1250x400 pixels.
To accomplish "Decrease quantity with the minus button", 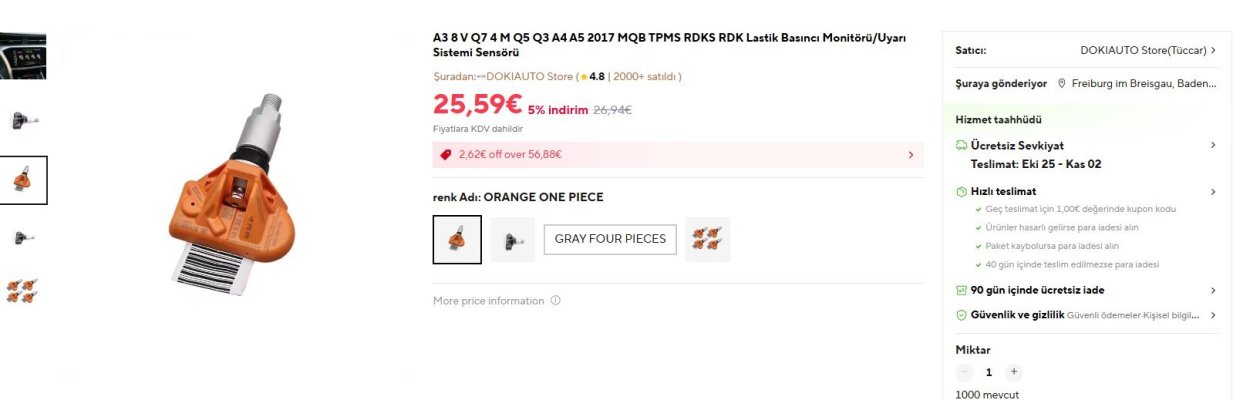I will click(x=965, y=372).
